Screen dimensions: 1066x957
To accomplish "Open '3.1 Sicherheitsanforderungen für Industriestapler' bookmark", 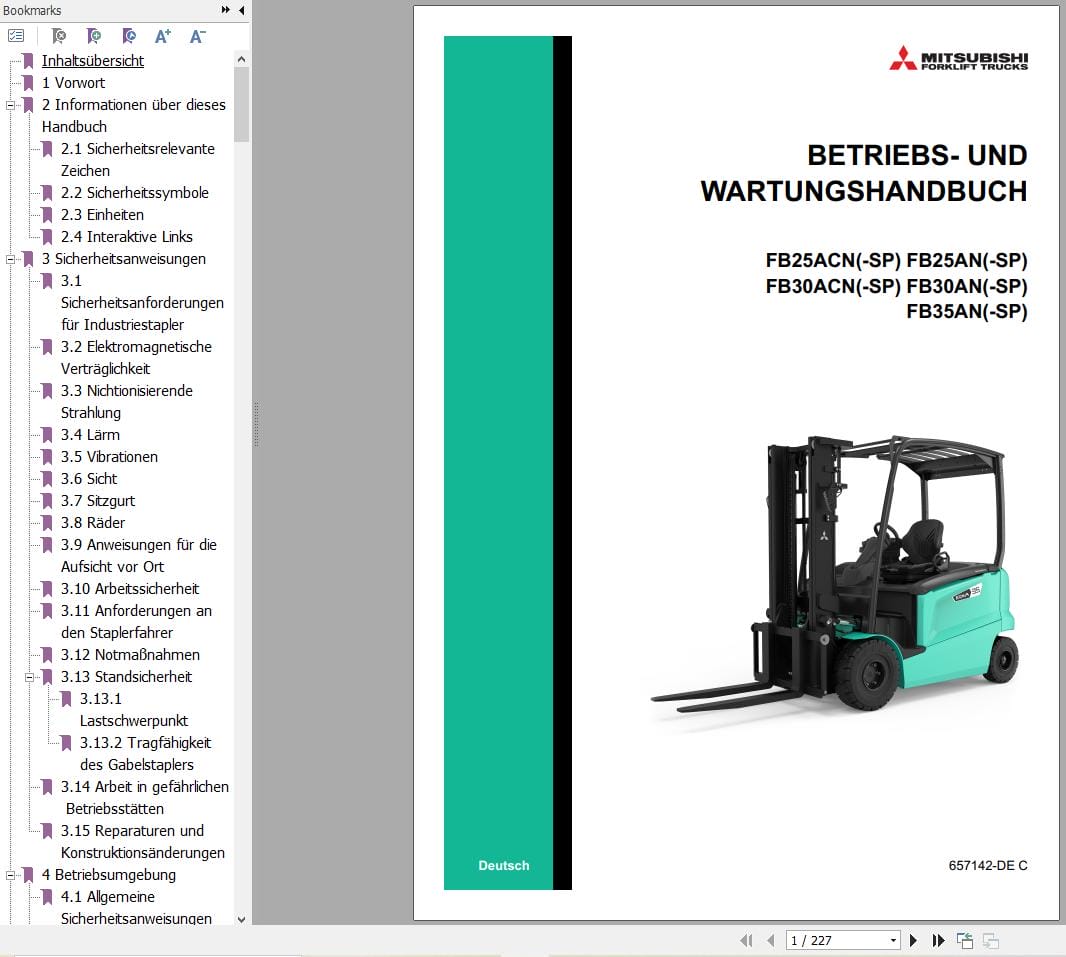I will (x=142, y=302).
